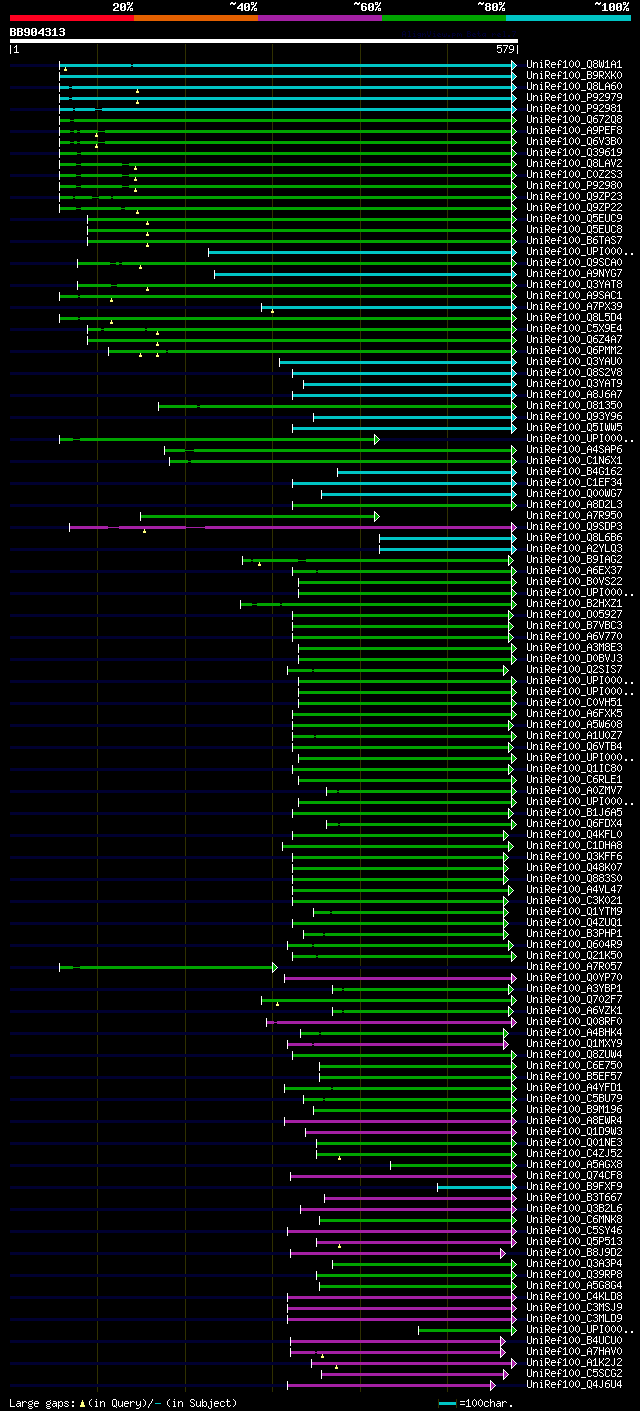The image size is (640, 1411).
Task: Select the UniRef100_A4VL47 label
Action: 574,890
